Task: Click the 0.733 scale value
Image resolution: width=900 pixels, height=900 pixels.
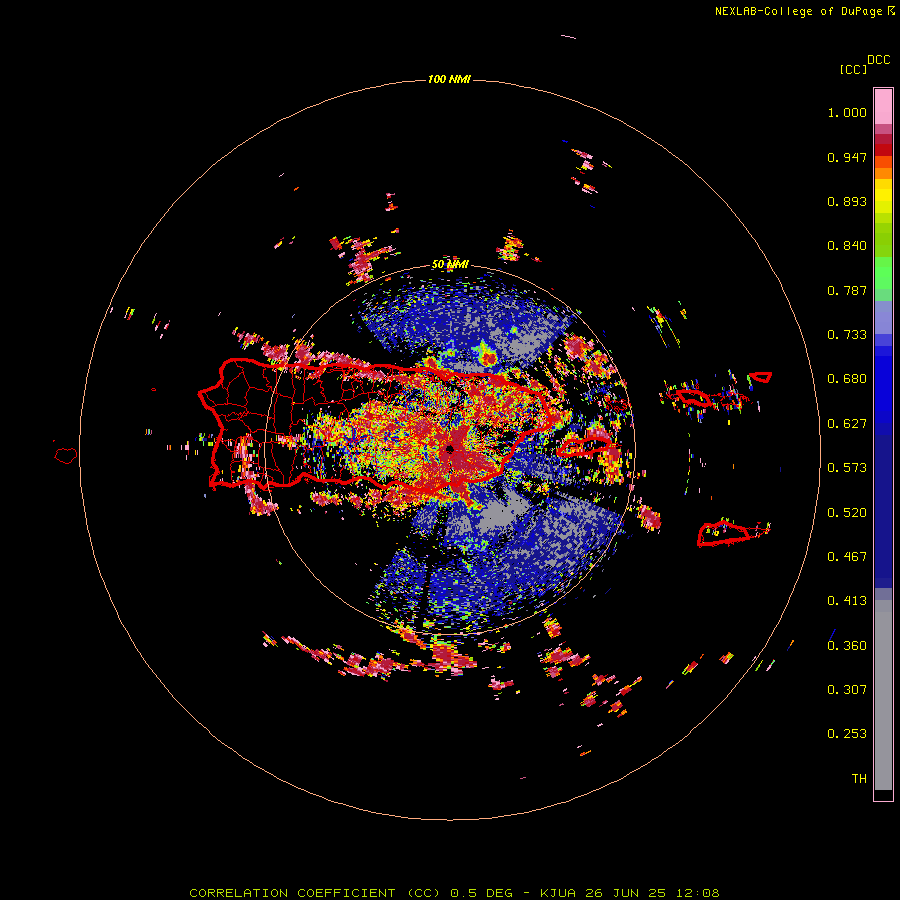Action: tap(847, 335)
